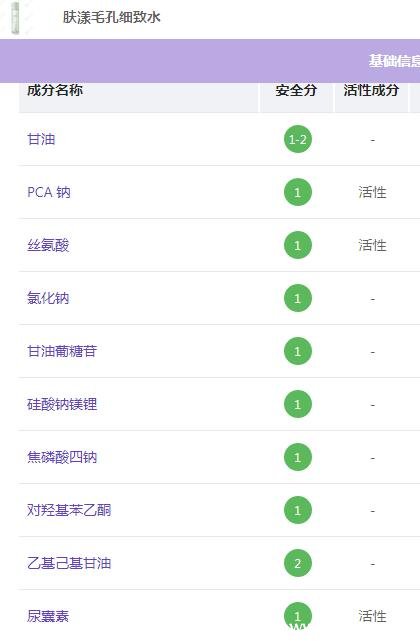Screen dimensions: 420x641
Task: Open the PCA 钠 ingredient link
Action: pyautogui.click(x=49, y=192)
